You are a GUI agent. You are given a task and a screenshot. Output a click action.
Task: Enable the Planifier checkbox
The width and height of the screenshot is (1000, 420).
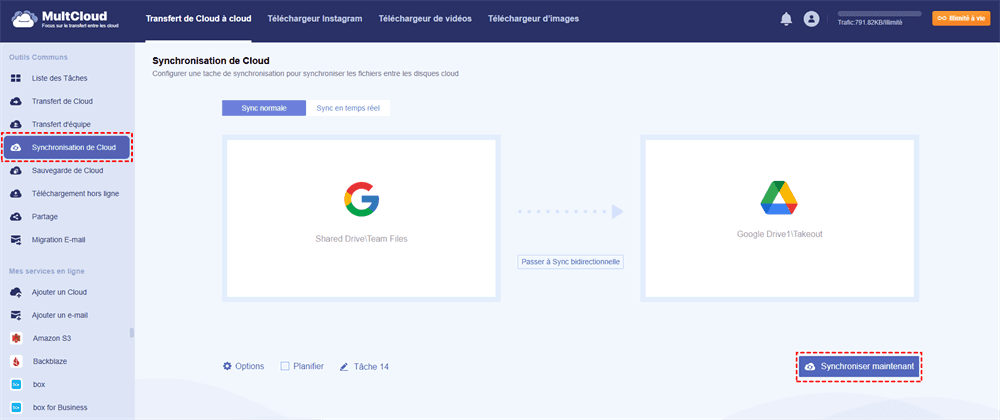285,366
